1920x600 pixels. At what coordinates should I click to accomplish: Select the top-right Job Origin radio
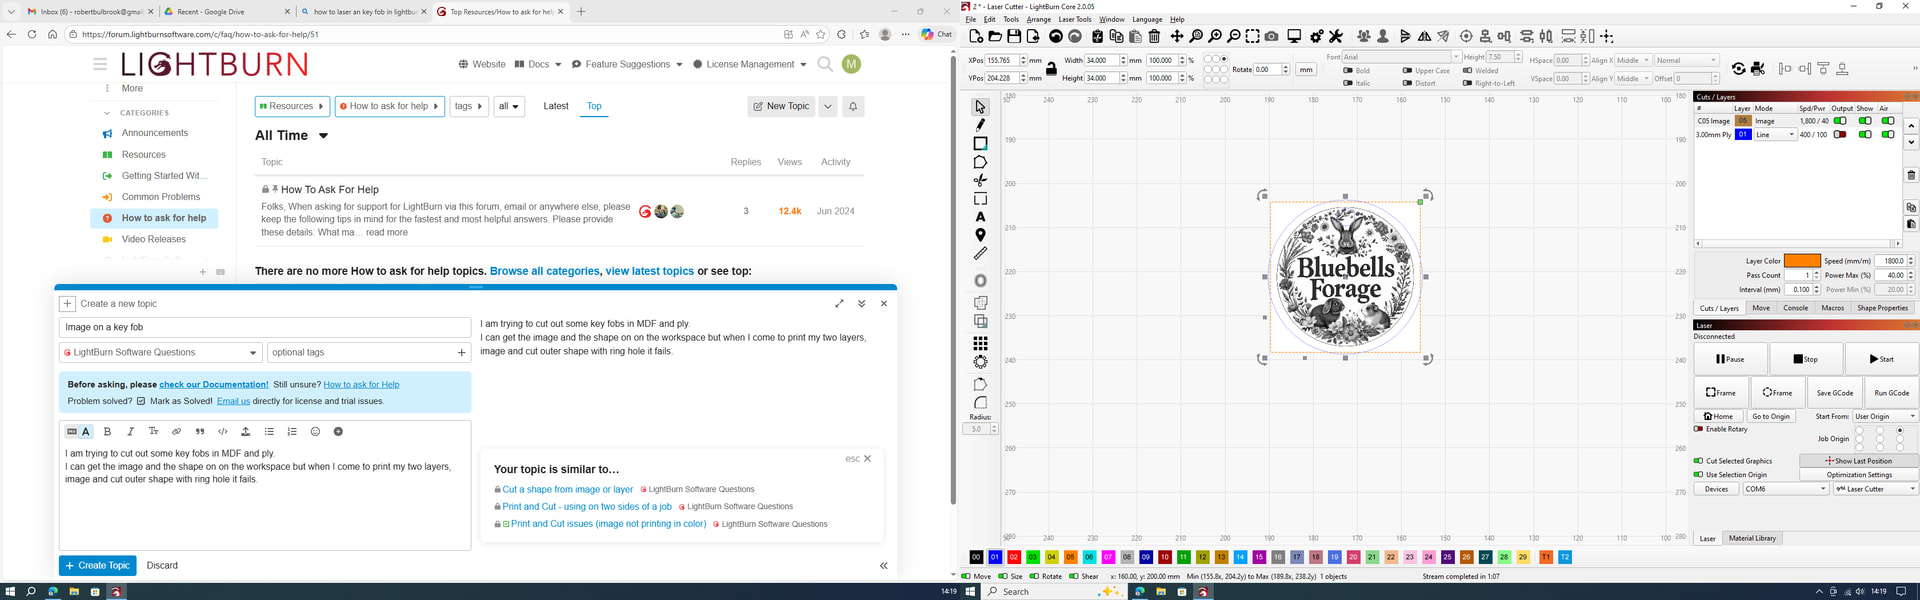[1900, 431]
